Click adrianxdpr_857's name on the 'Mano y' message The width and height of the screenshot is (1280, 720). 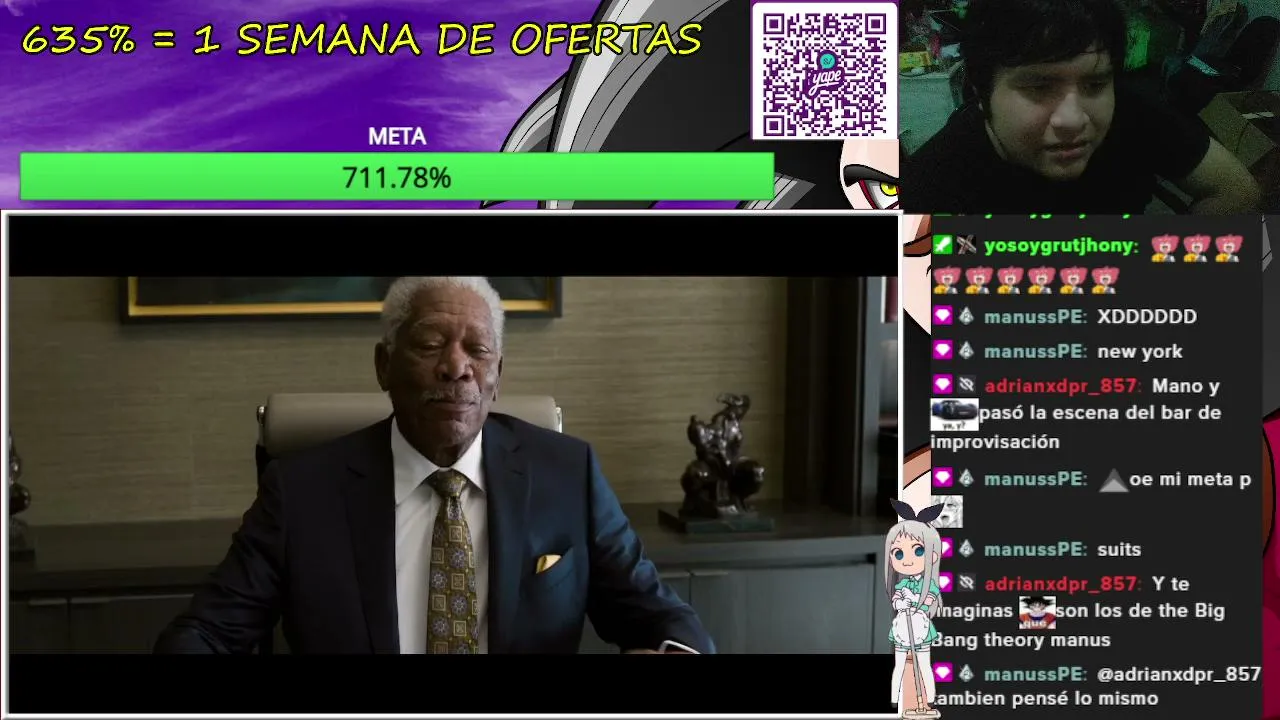pyautogui.click(x=1063, y=386)
